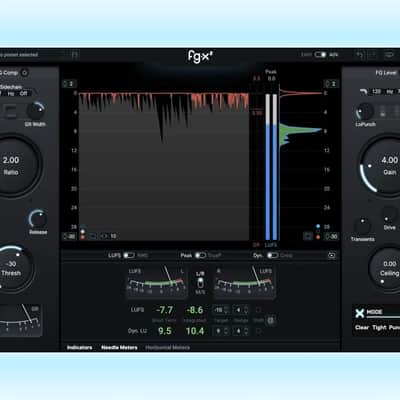Click the short-term LUFS reading -7.7
The image size is (400, 400).
[x=164, y=310]
